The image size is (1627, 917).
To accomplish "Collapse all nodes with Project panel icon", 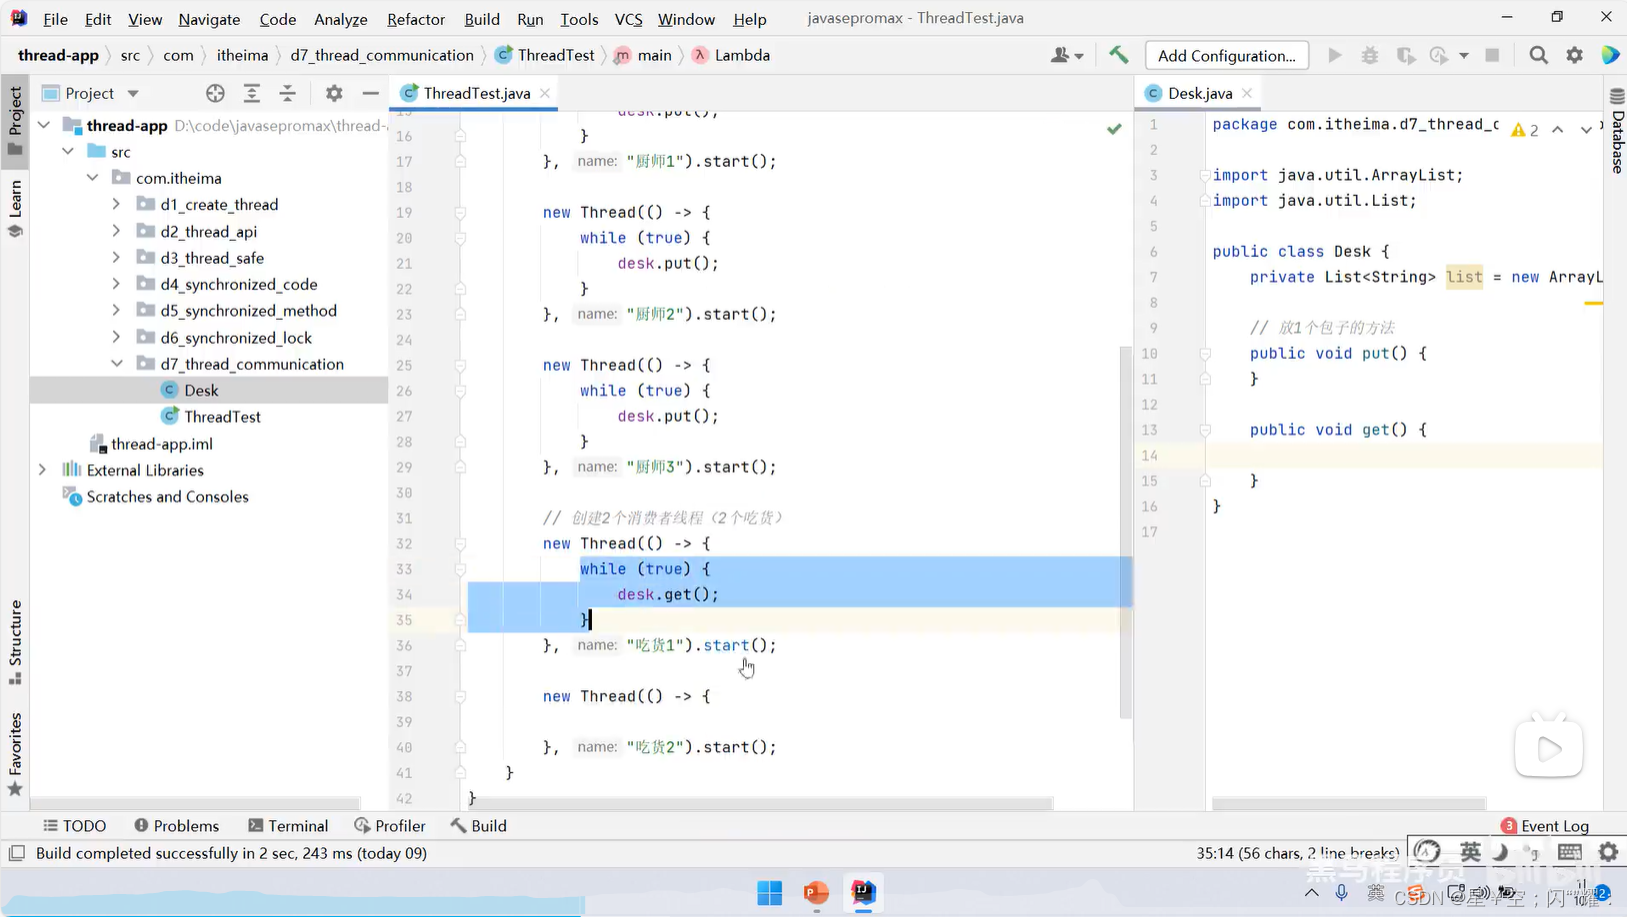I will coord(288,92).
